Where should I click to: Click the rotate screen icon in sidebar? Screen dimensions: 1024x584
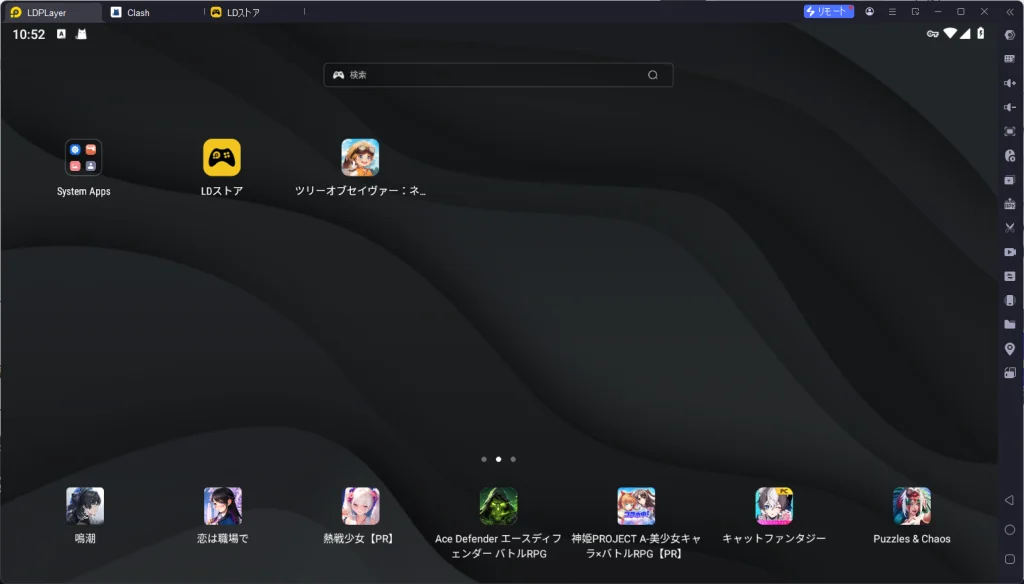pos(1010,373)
